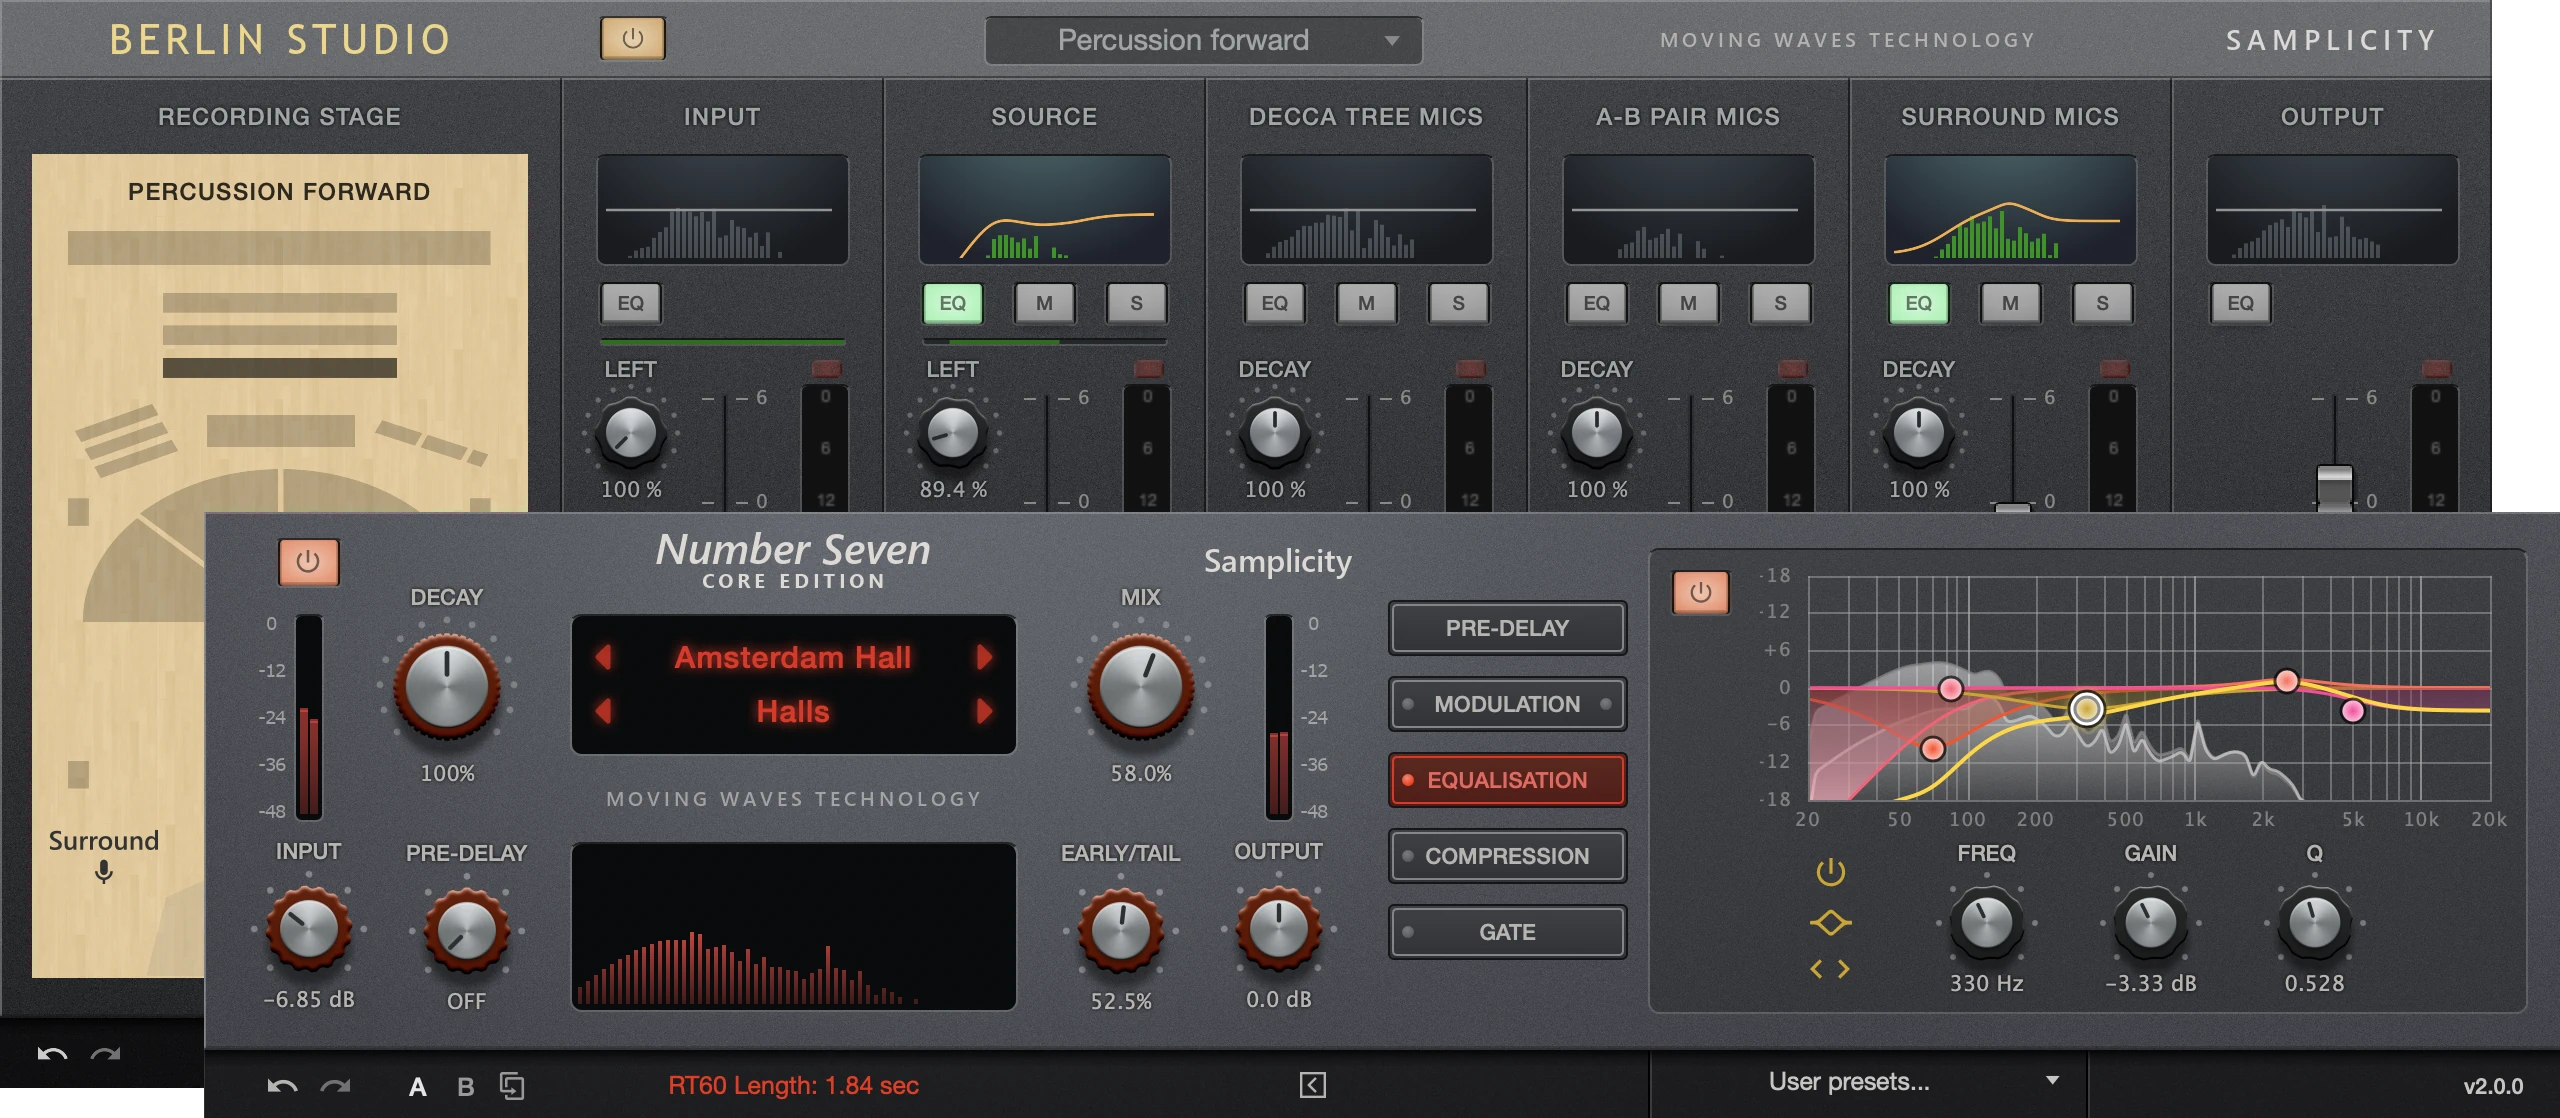This screenshot has width=2560, height=1118.
Task: Click the Surround microphone icon on stage
Action: 103,872
